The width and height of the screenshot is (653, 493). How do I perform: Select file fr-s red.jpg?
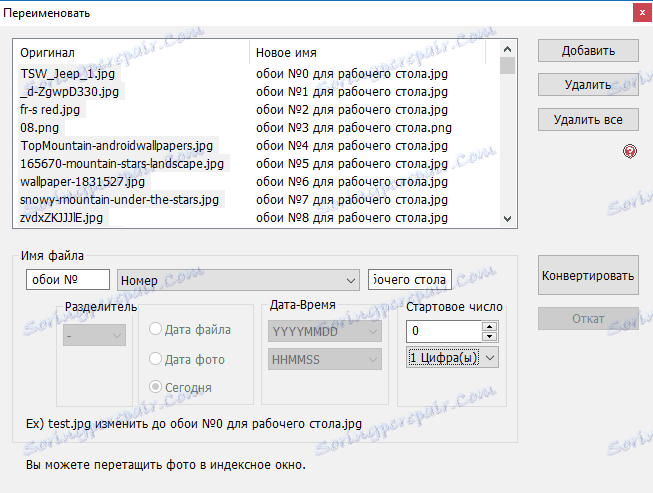50,110
